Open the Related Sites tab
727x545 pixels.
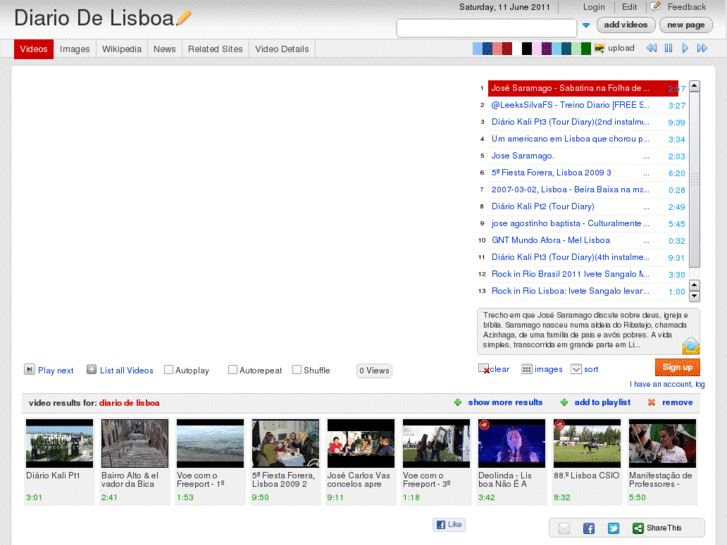click(215, 49)
